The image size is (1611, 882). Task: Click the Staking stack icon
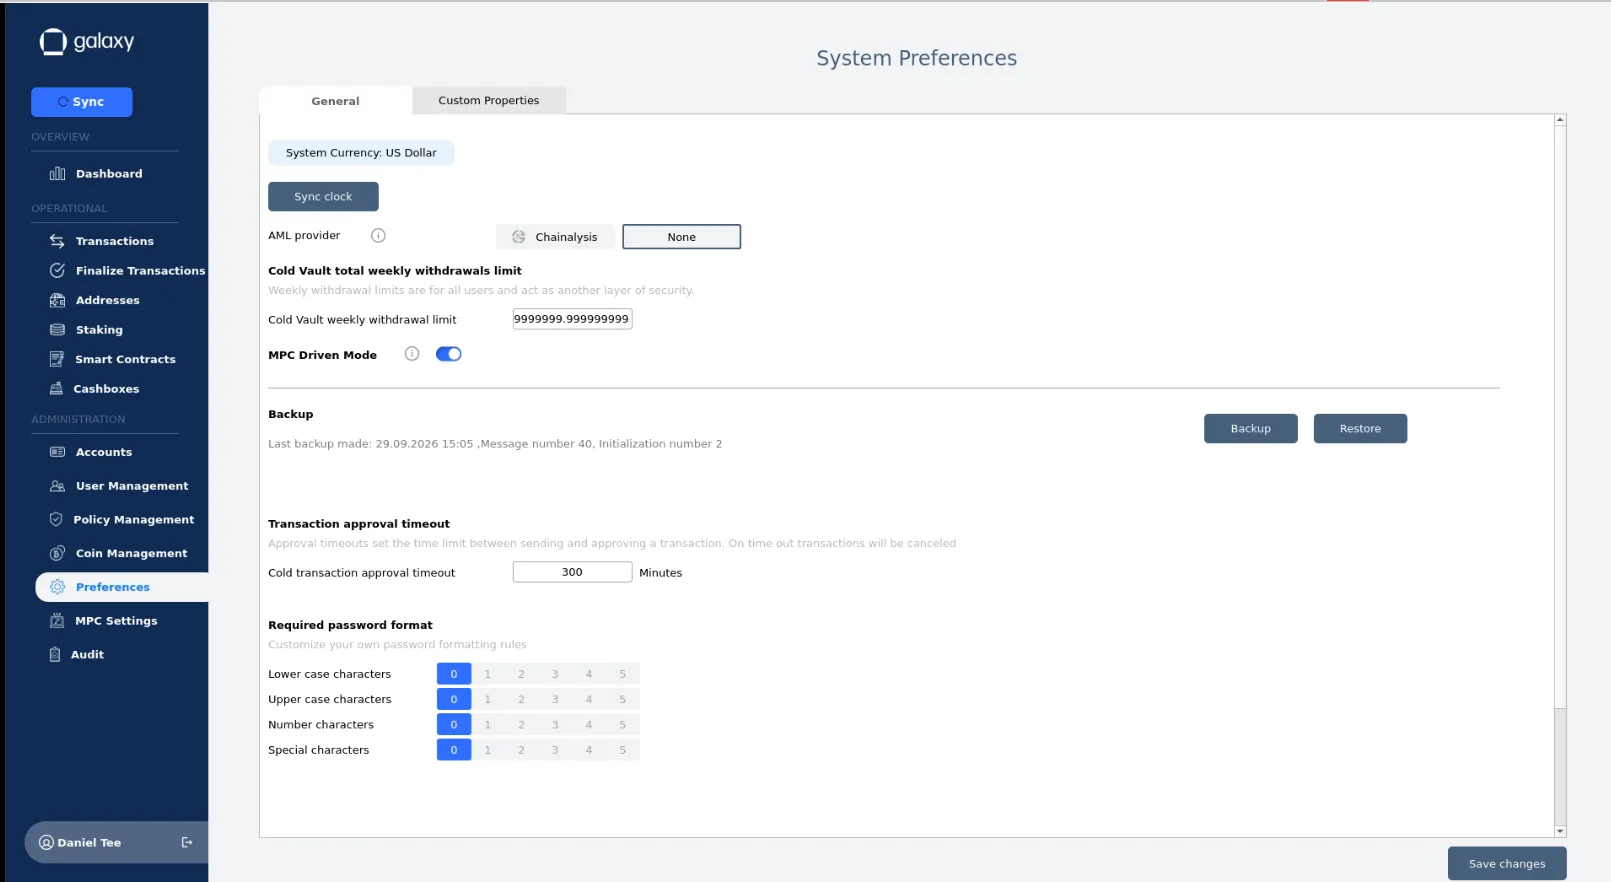pyautogui.click(x=57, y=330)
